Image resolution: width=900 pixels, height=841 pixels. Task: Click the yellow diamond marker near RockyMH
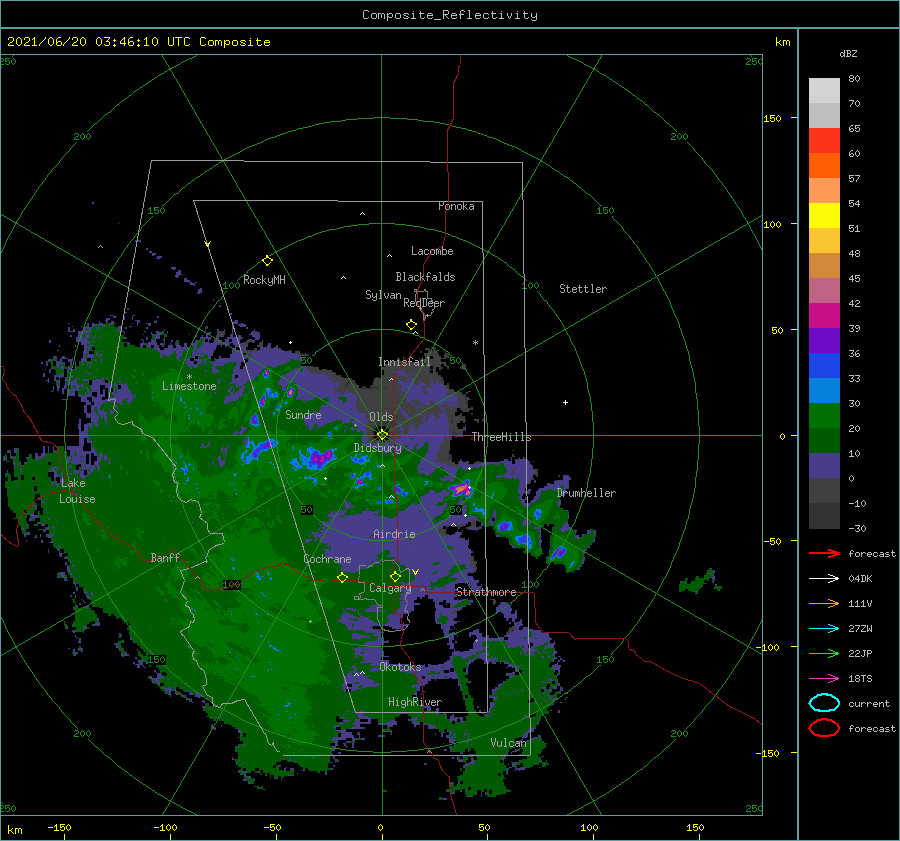point(267,261)
